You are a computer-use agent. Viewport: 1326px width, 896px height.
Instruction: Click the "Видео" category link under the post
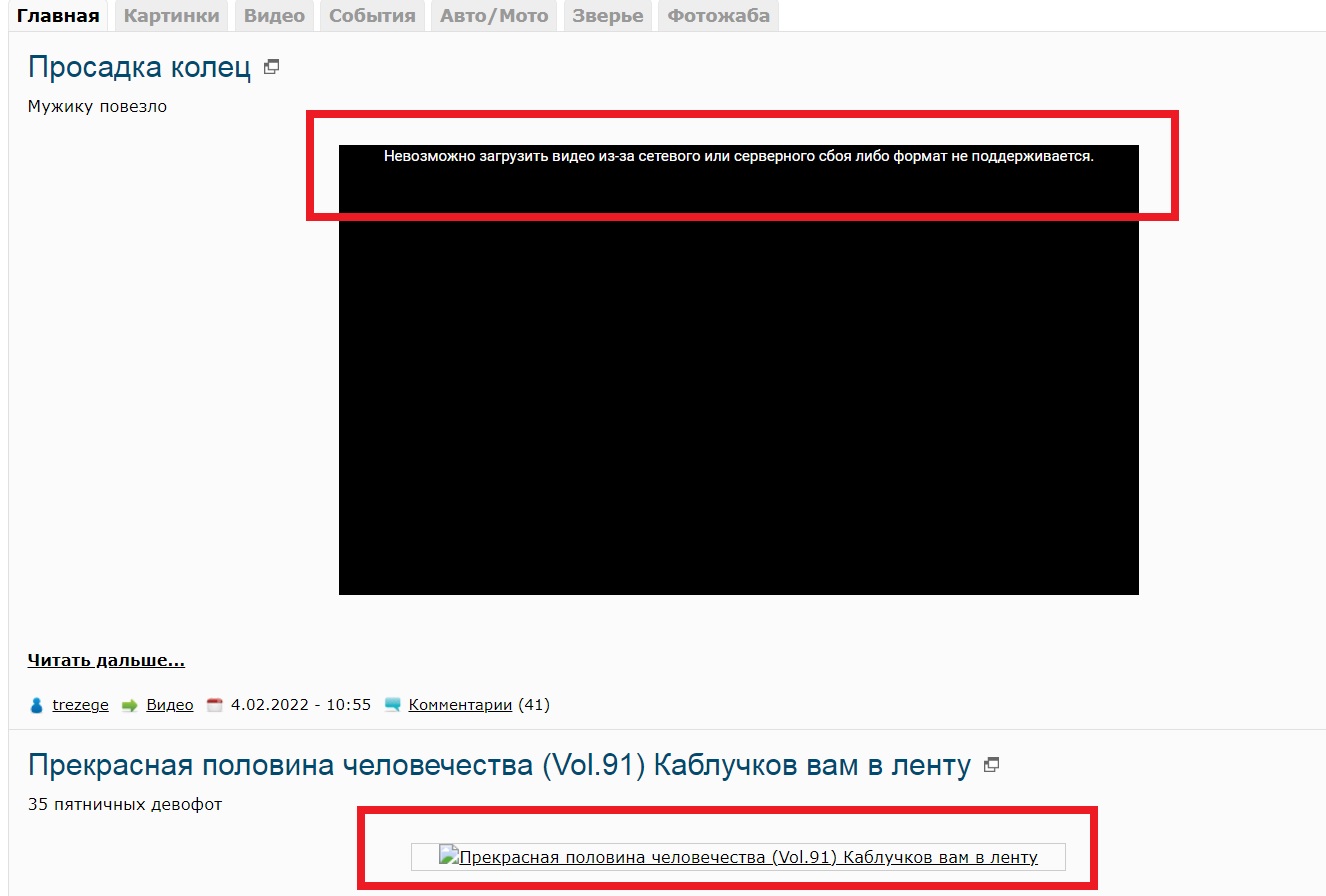tap(169, 705)
